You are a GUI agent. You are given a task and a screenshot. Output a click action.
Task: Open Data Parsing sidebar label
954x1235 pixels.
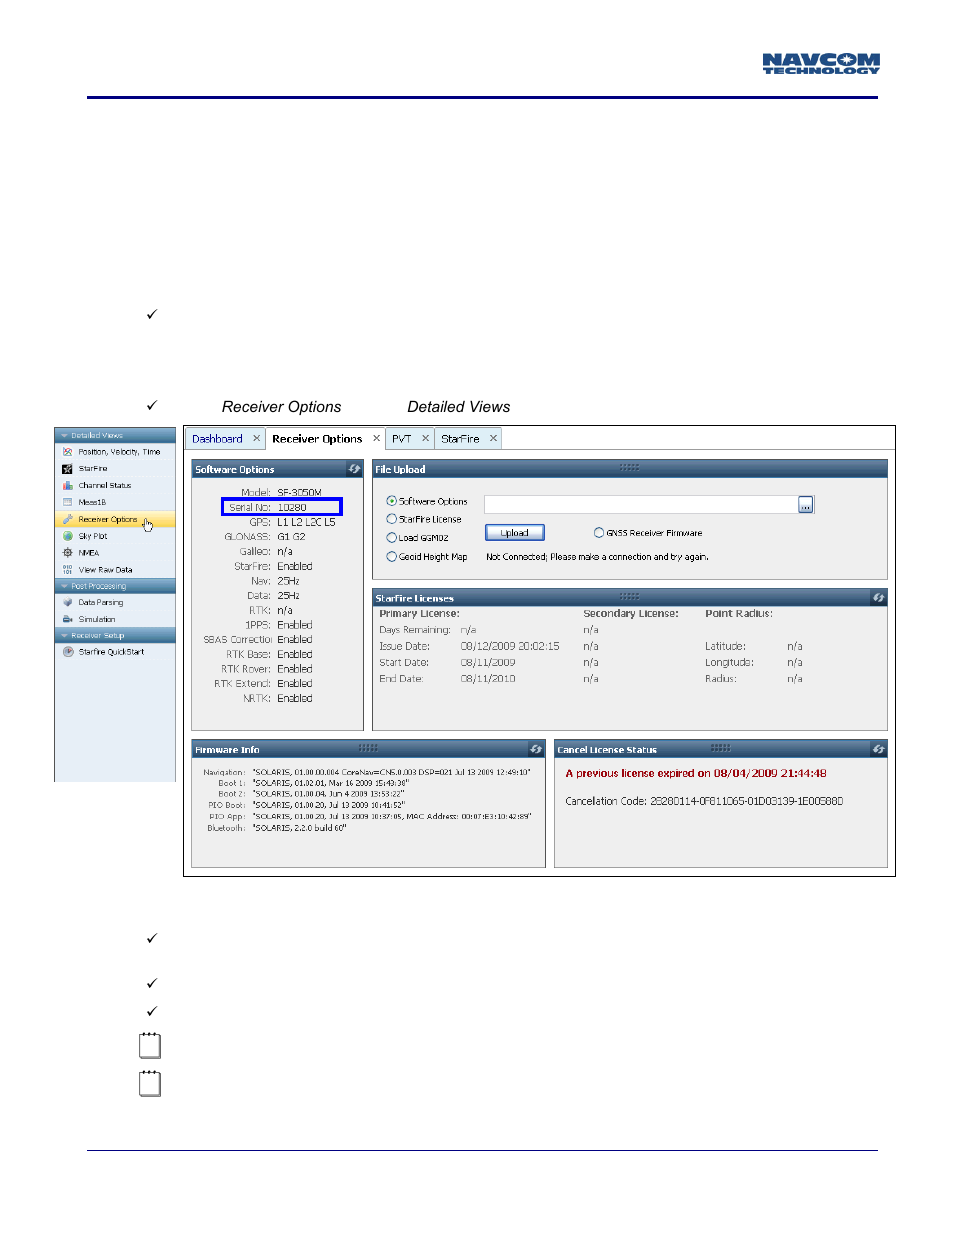101,603
